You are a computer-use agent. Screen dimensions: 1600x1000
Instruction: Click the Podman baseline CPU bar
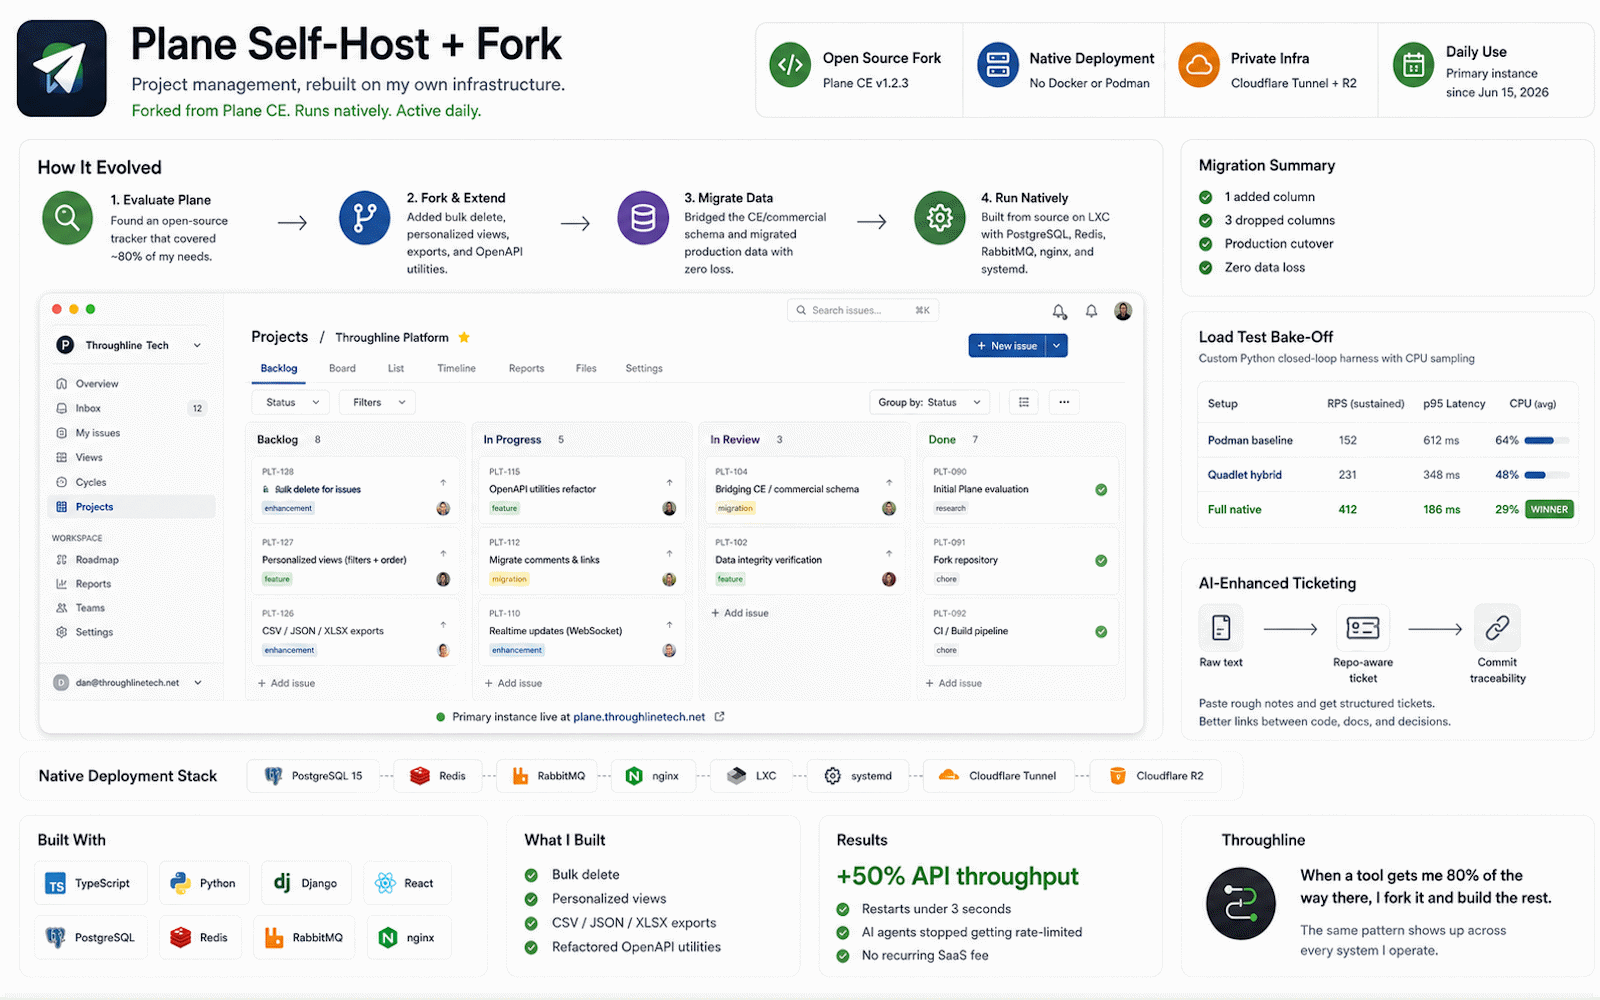click(1546, 440)
